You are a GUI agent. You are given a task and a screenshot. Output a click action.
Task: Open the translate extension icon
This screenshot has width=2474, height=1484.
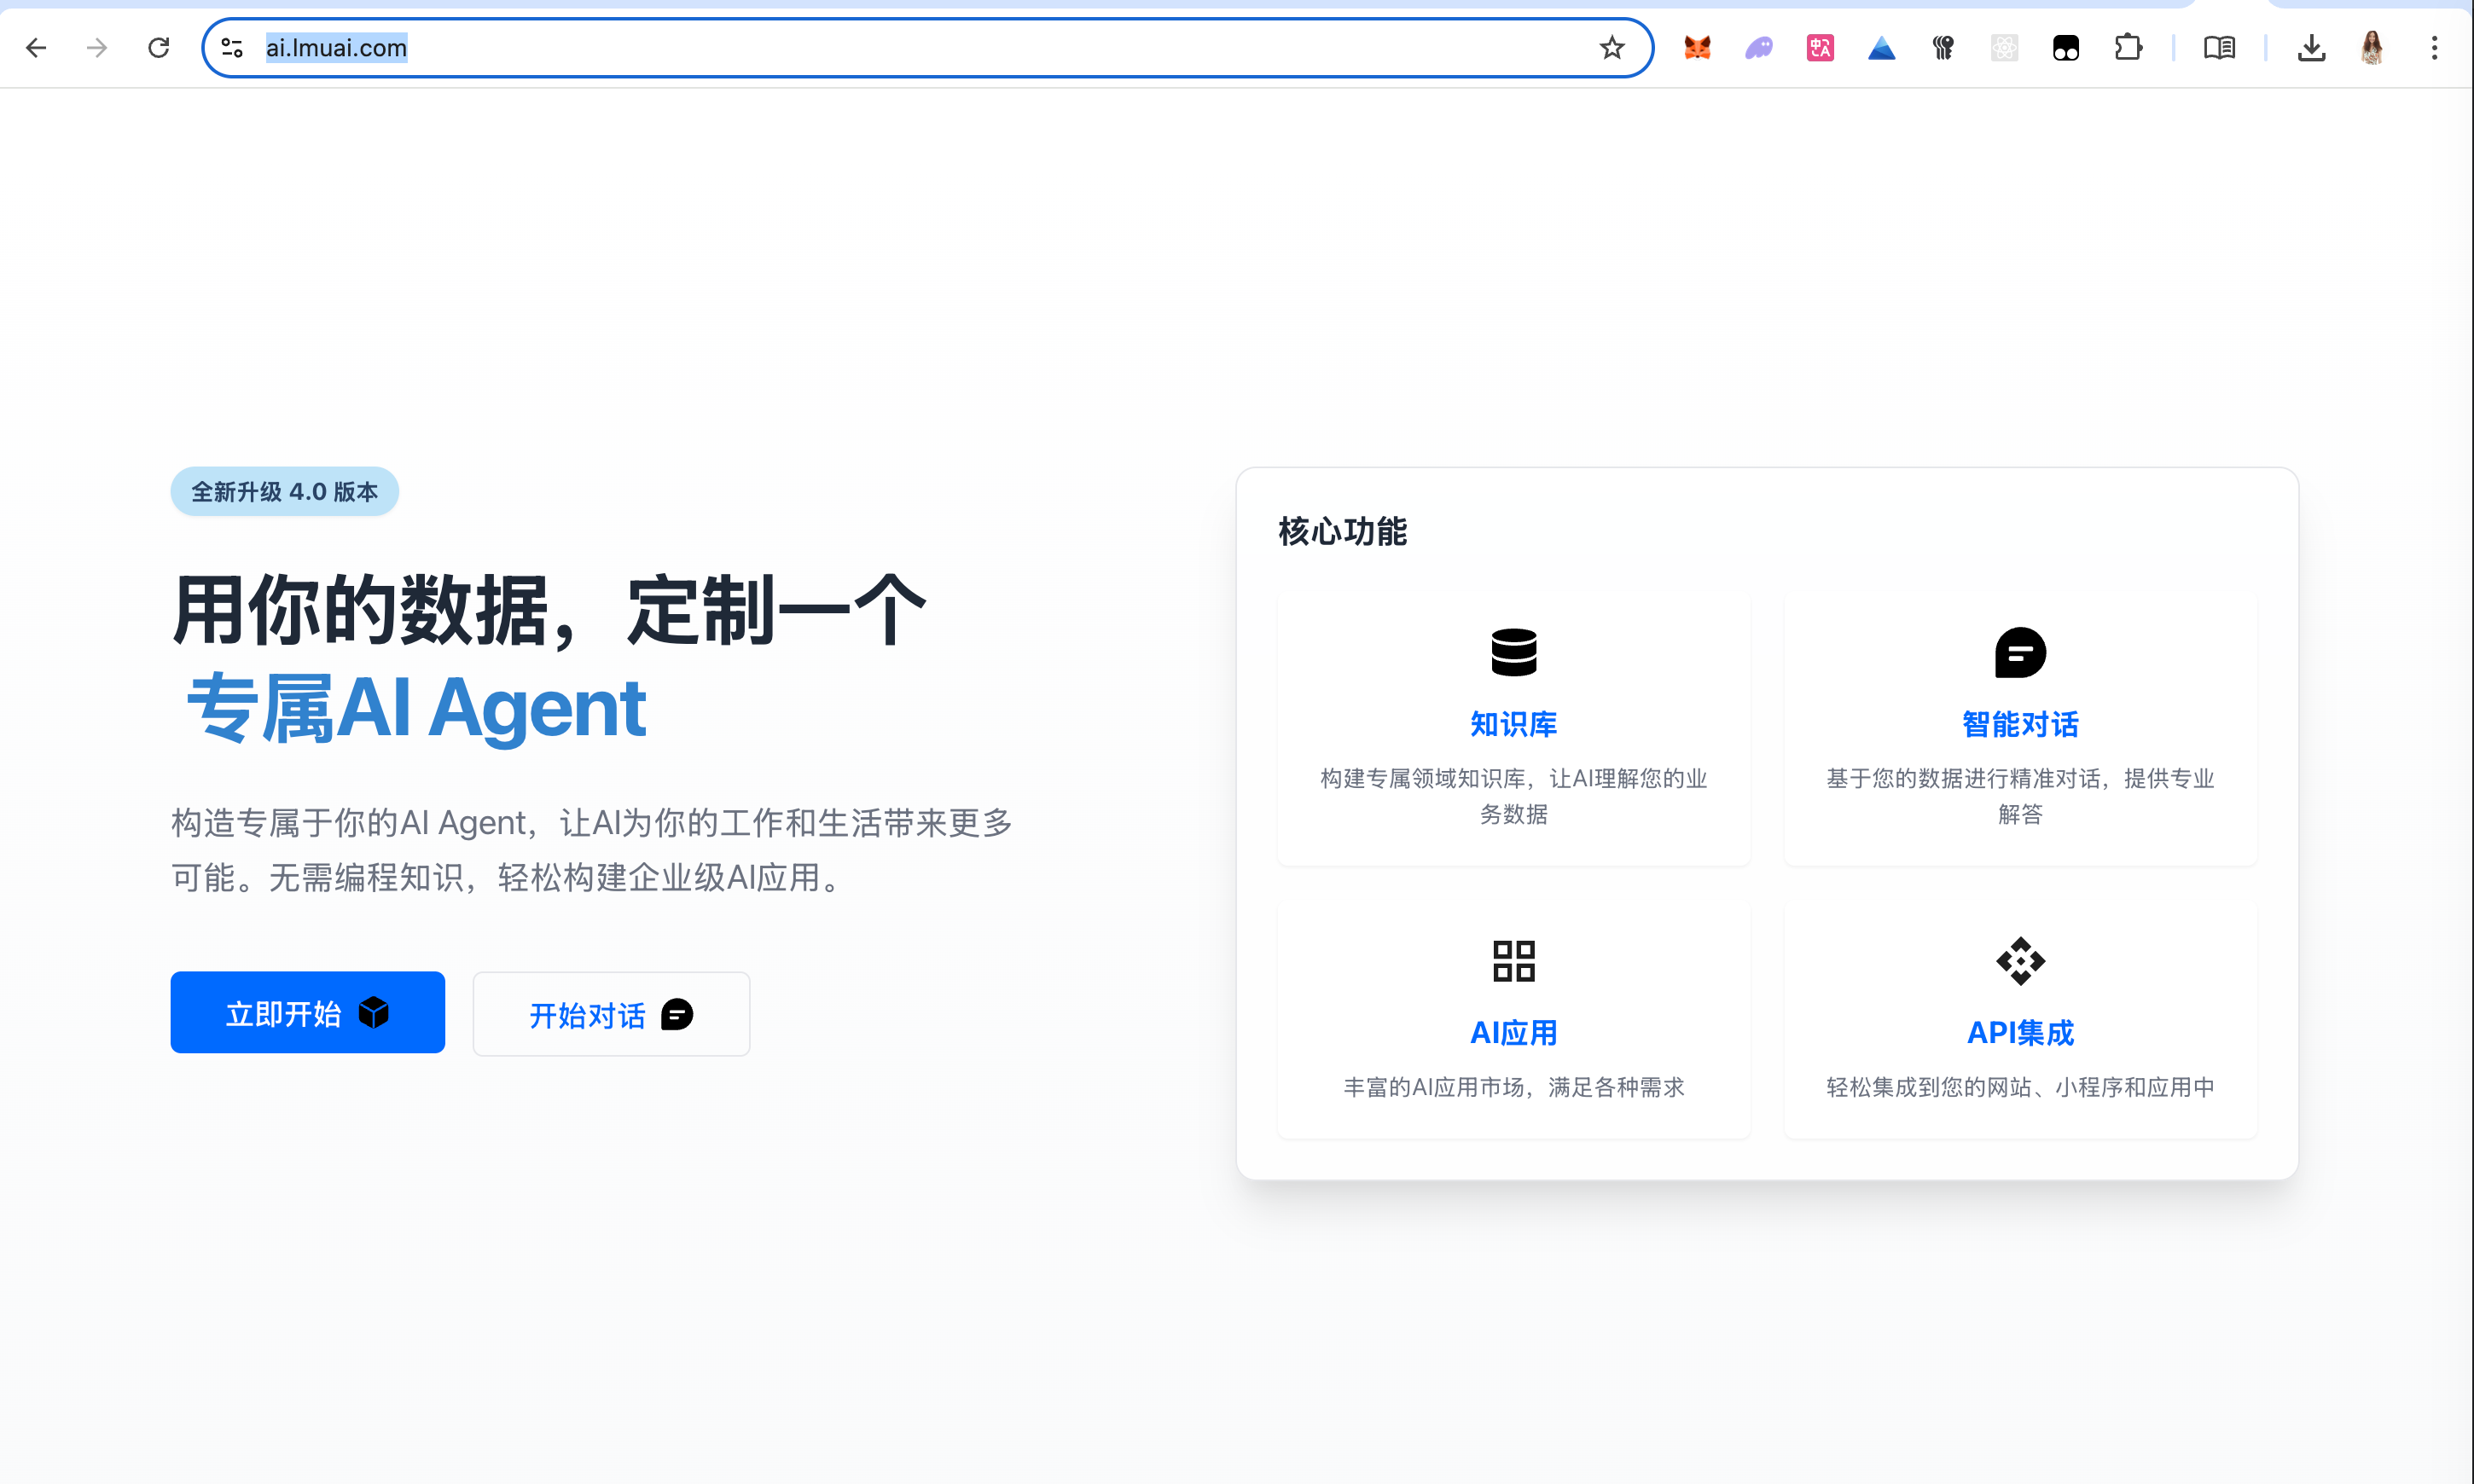(x=1820, y=47)
